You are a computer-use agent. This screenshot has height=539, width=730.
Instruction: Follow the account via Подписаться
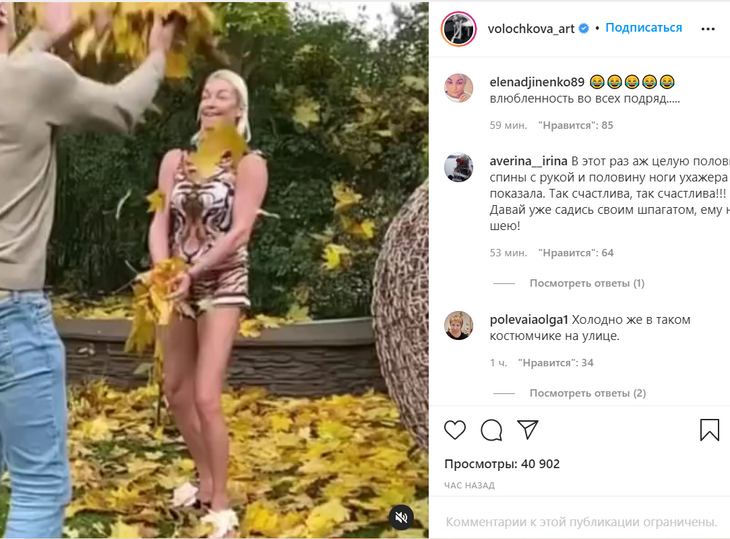[x=643, y=28]
